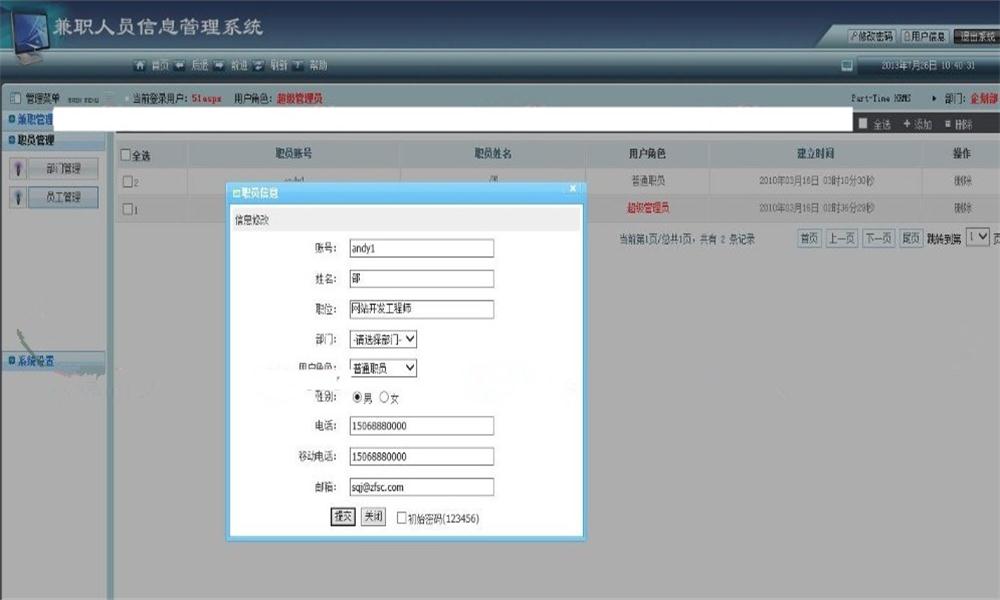Open the 用户角色 dropdown showing 普通职员
This screenshot has height=600, width=1000.
pos(382,368)
